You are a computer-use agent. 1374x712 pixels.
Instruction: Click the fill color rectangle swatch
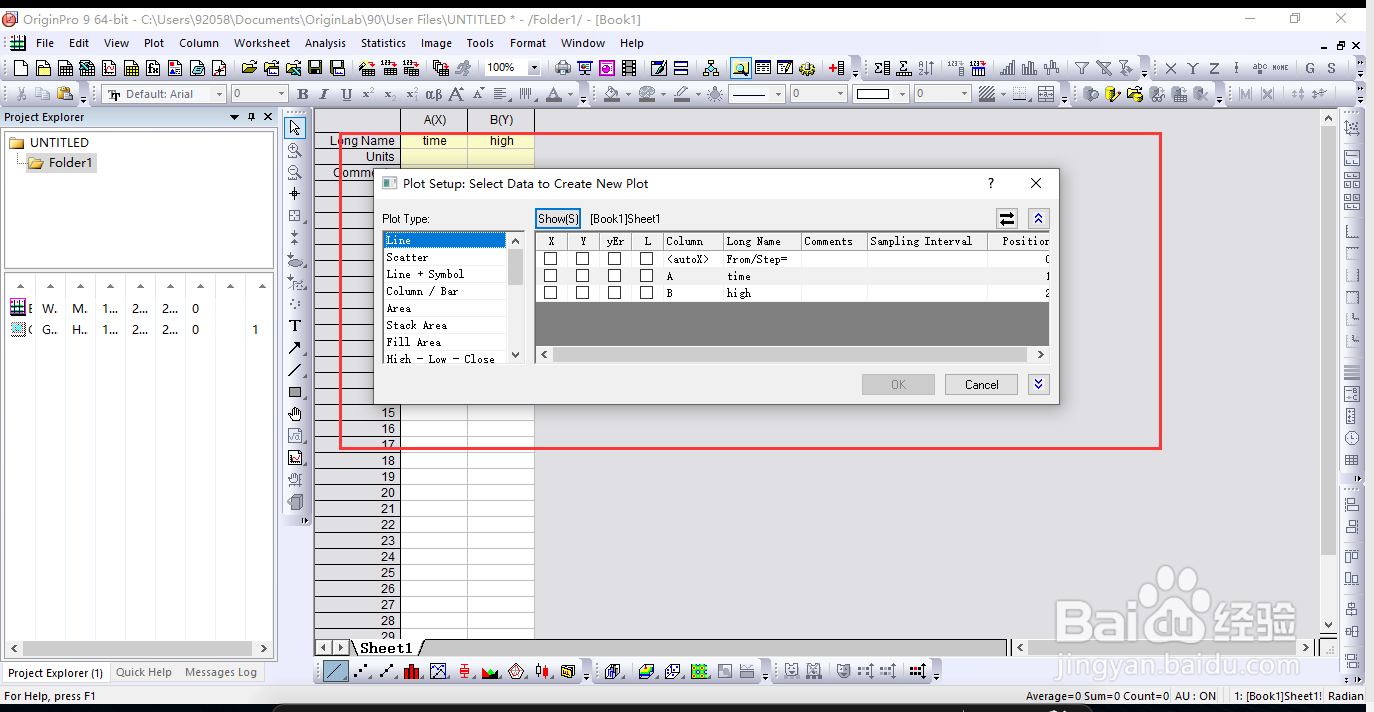click(x=873, y=94)
